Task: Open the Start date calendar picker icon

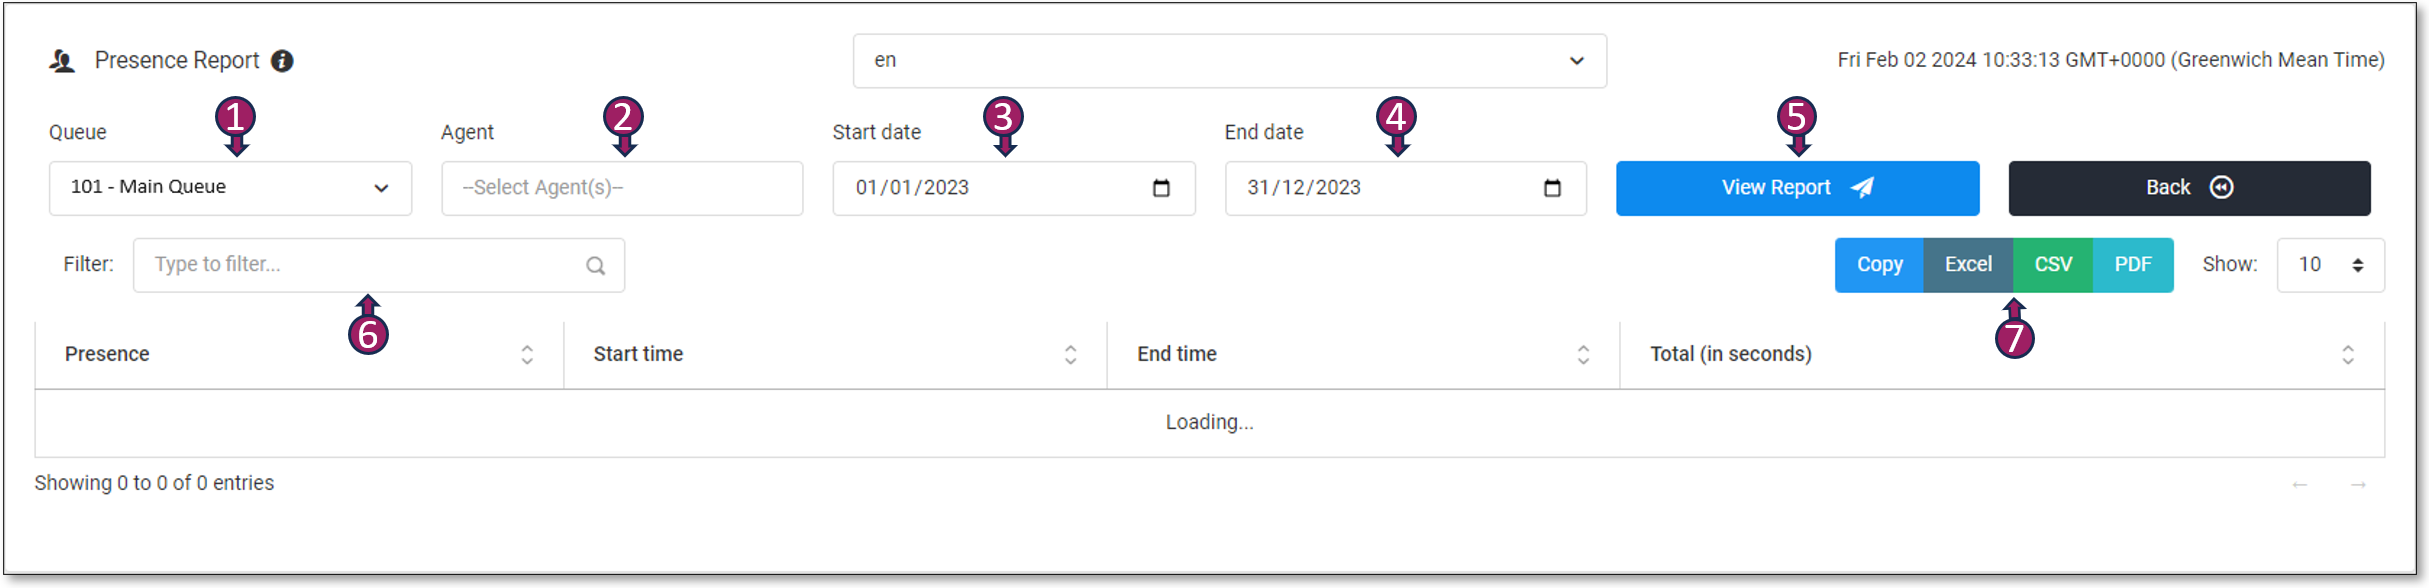Action: pyautogui.click(x=1161, y=188)
